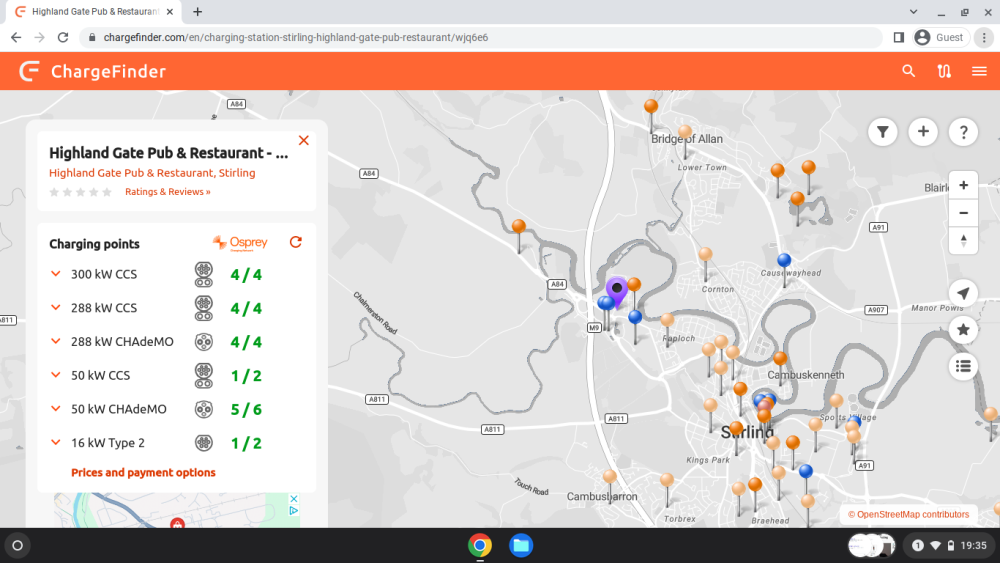Expand the 16 kW Type 2 row

pos(55,442)
